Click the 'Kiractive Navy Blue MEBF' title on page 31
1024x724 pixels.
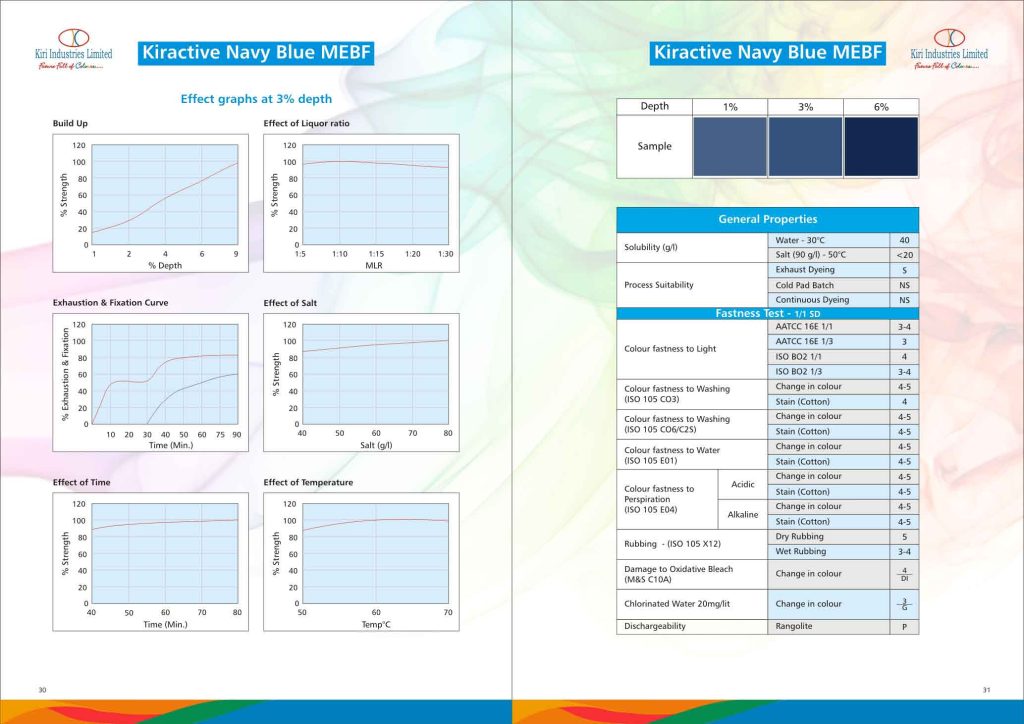(x=767, y=52)
